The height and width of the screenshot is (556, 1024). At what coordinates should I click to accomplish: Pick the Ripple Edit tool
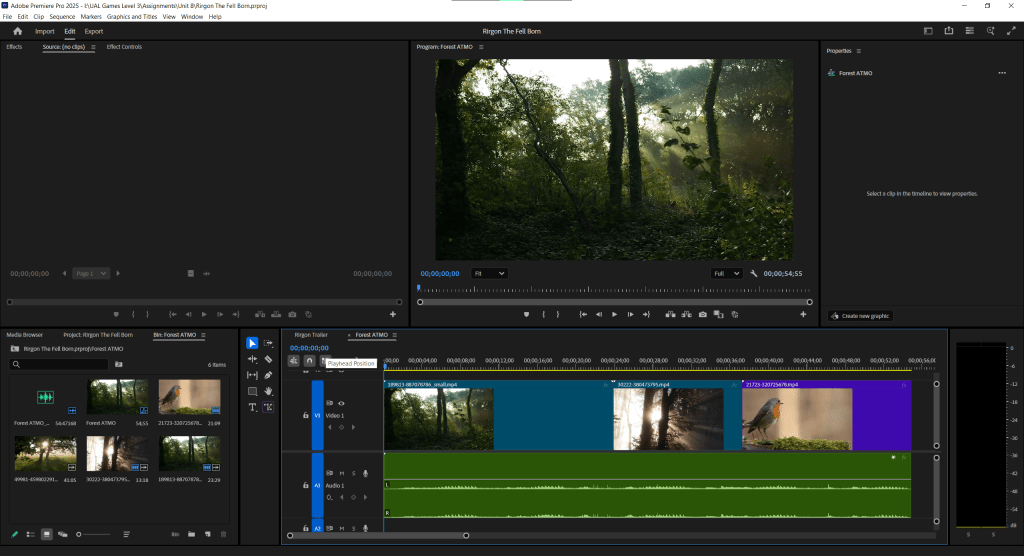tap(252, 359)
